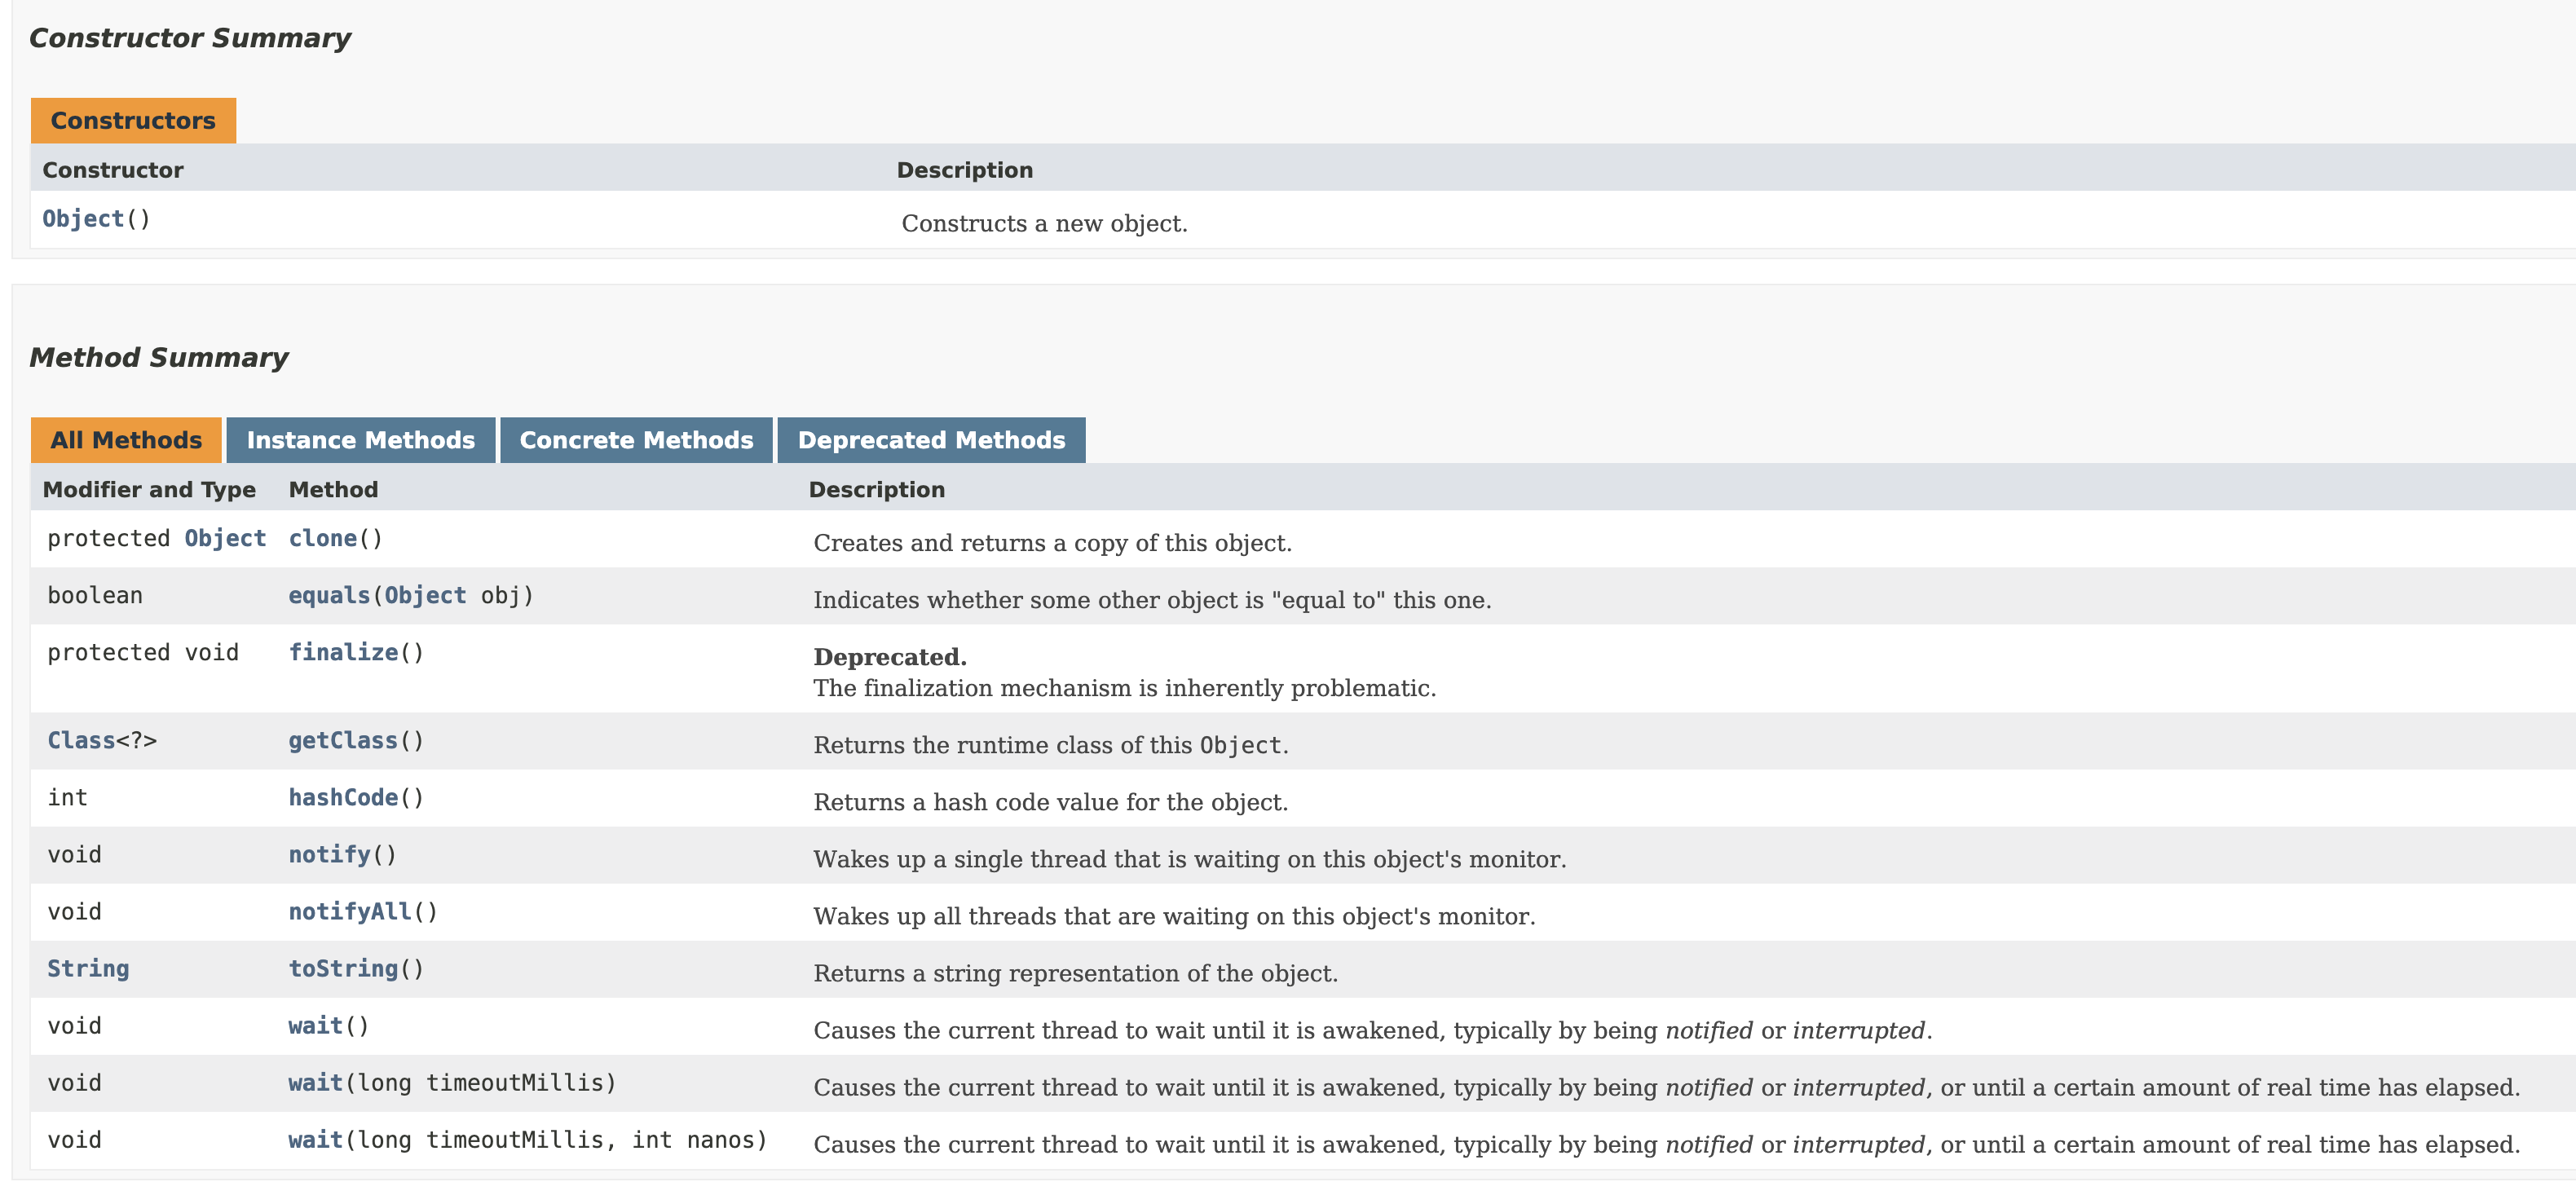Open the hashCode() method link
Screen dimensions: 2576x1182
click(x=343, y=797)
